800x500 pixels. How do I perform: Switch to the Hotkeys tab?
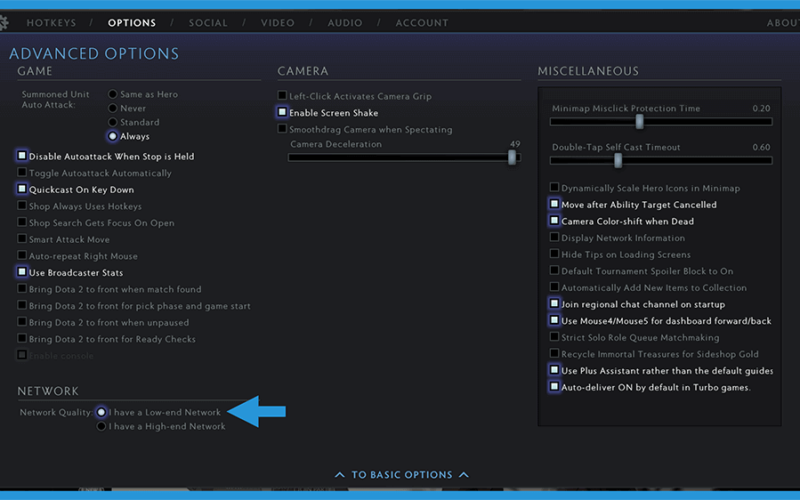click(x=51, y=23)
